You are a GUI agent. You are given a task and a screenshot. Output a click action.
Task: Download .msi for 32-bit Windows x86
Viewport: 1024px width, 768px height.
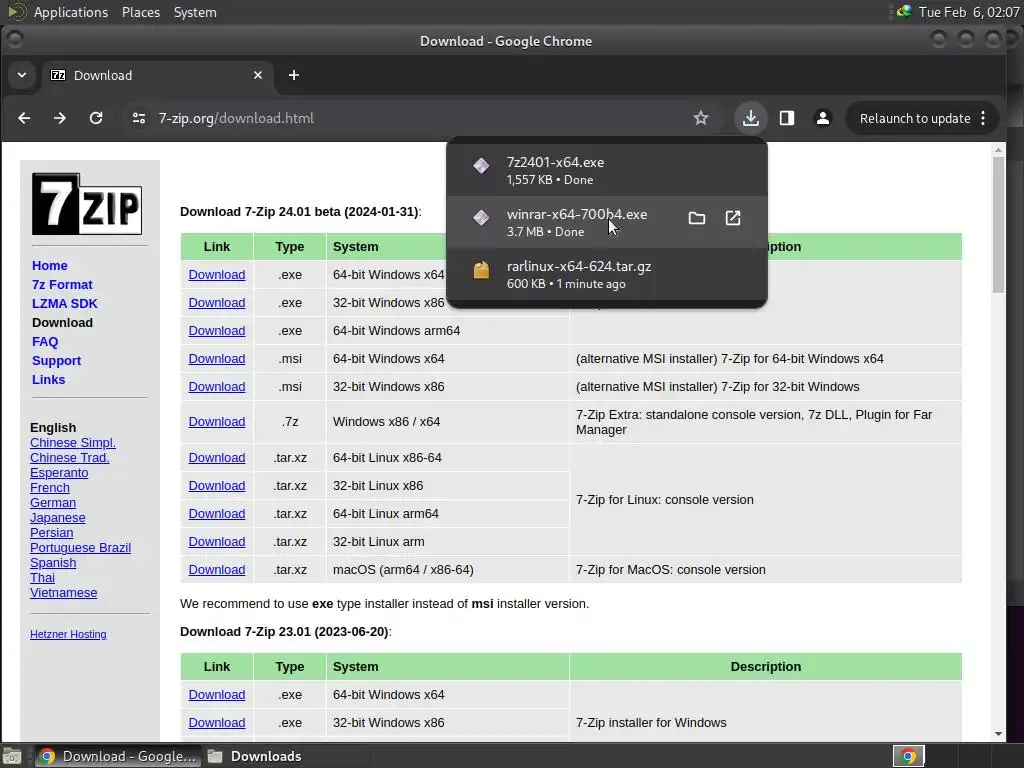point(217,387)
